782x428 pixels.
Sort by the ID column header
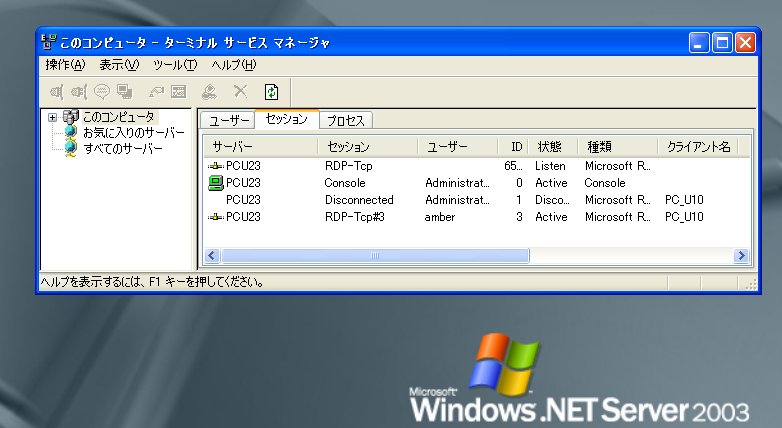(513, 147)
